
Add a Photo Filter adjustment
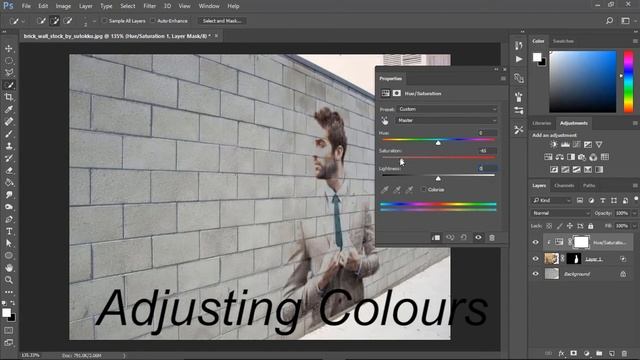pos(582,157)
